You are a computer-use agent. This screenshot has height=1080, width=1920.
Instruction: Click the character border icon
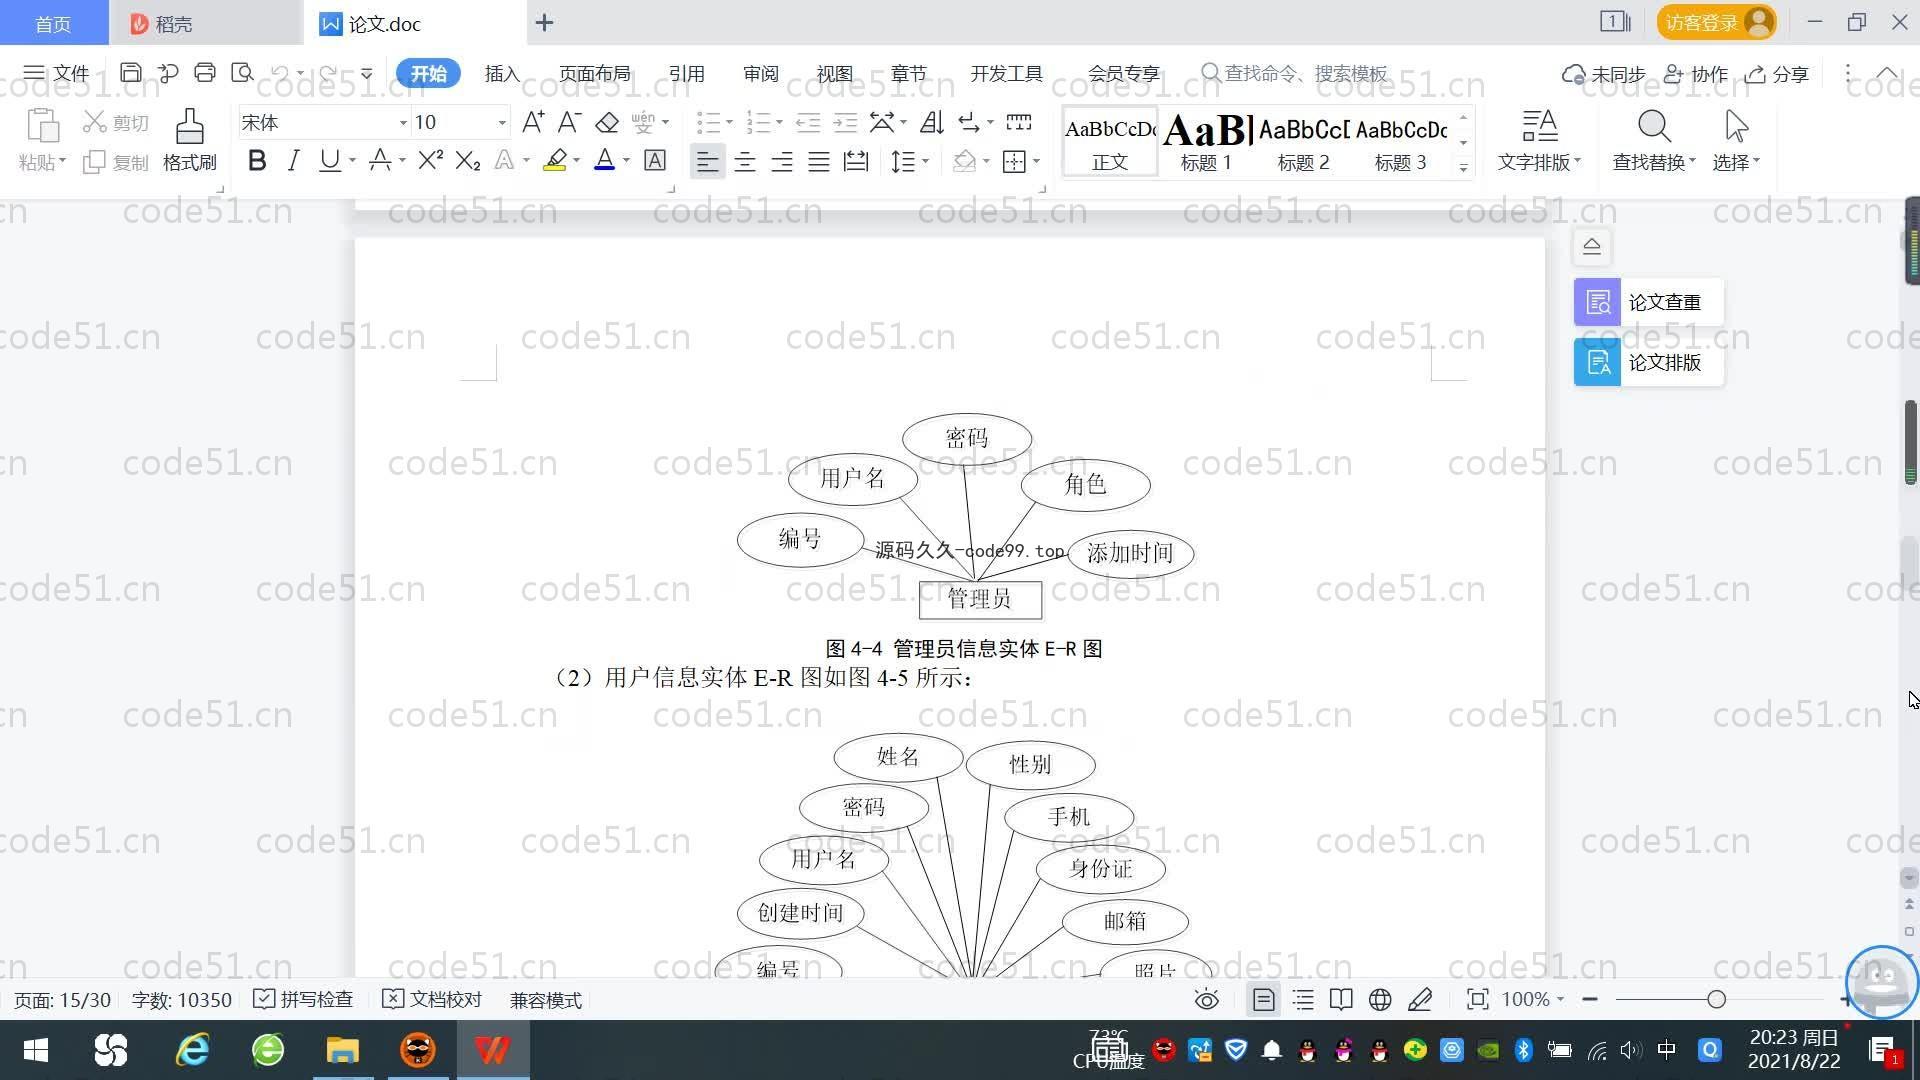click(655, 160)
